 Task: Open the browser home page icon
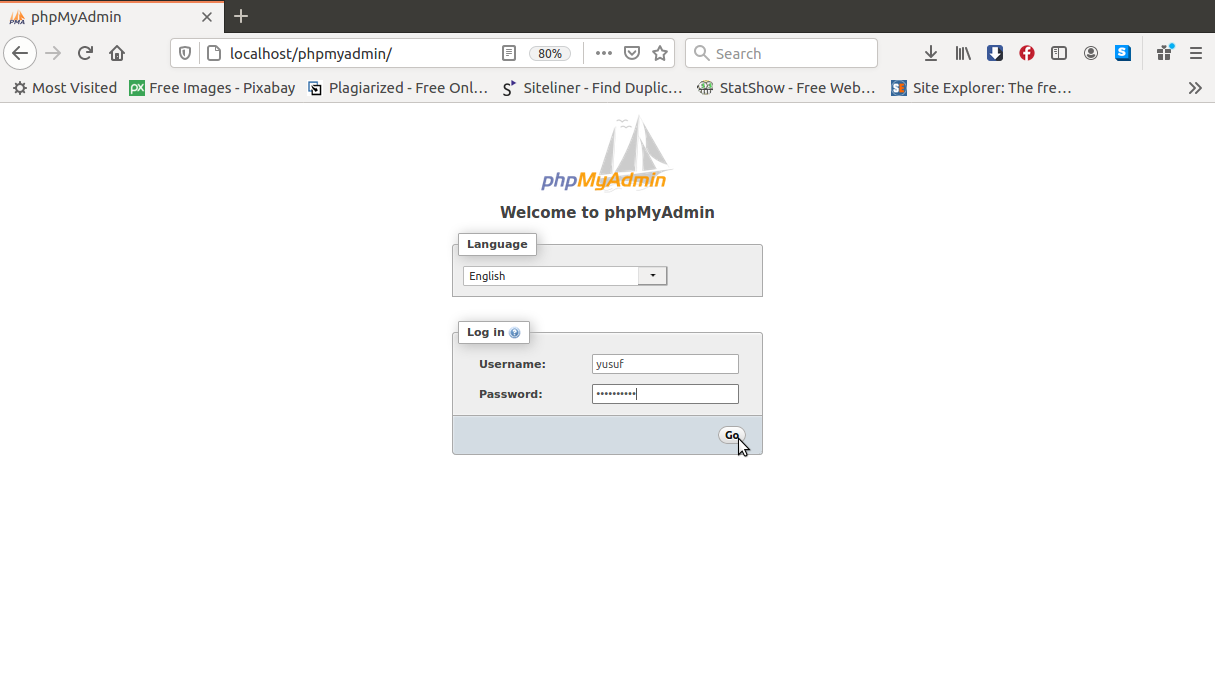[x=117, y=53]
